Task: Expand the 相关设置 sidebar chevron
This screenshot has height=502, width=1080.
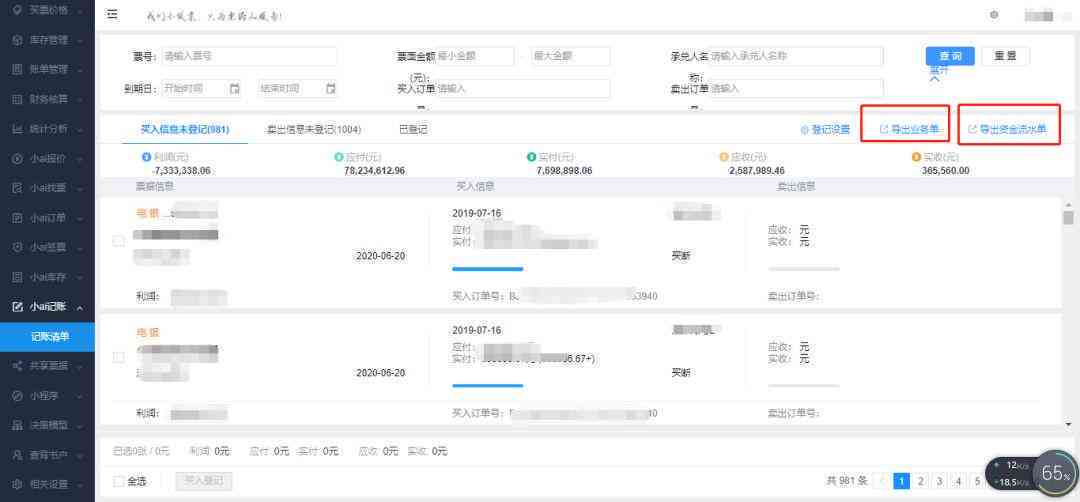Action: [81, 485]
